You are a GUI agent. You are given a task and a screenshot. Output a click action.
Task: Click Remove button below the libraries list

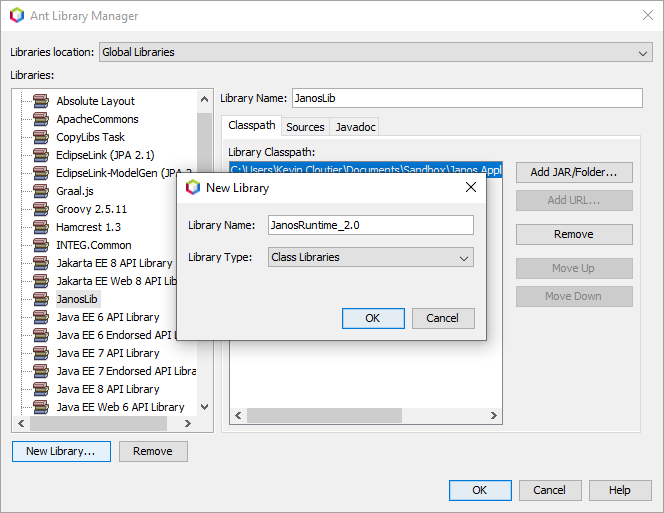click(x=153, y=452)
